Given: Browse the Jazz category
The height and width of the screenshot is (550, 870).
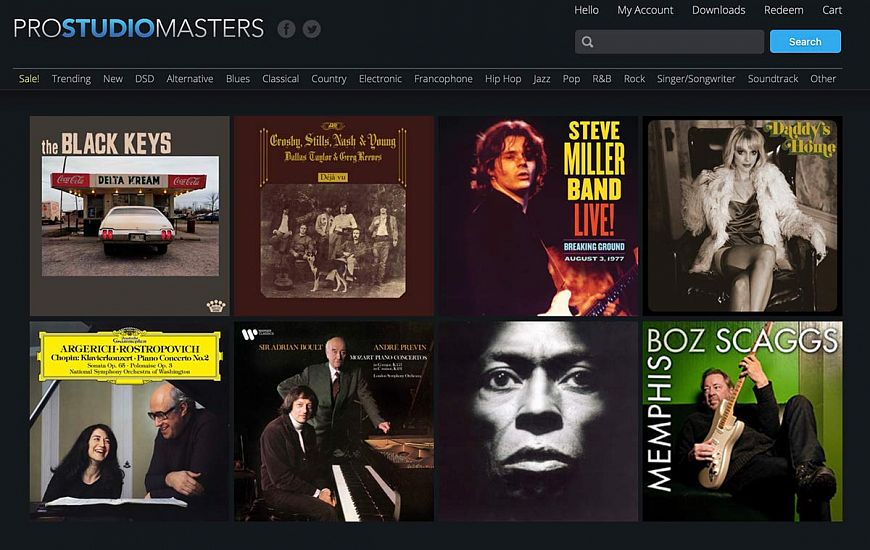Looking at the screenshot, I should (542, 79).
